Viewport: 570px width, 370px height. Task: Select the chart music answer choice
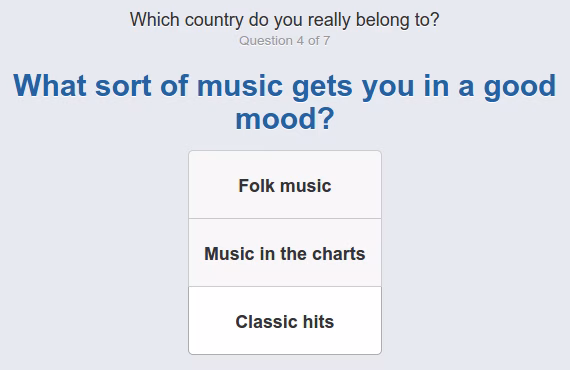285,253
